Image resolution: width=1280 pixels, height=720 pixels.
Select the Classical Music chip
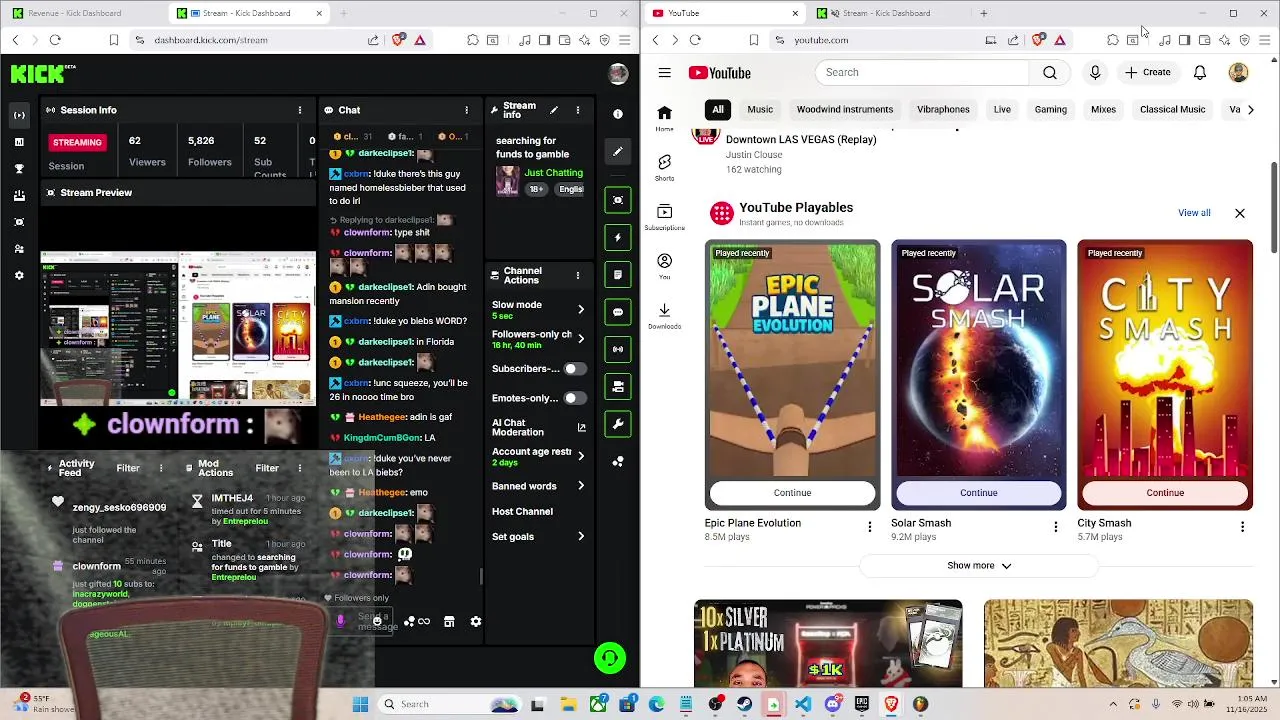[x=1172, y=109]
